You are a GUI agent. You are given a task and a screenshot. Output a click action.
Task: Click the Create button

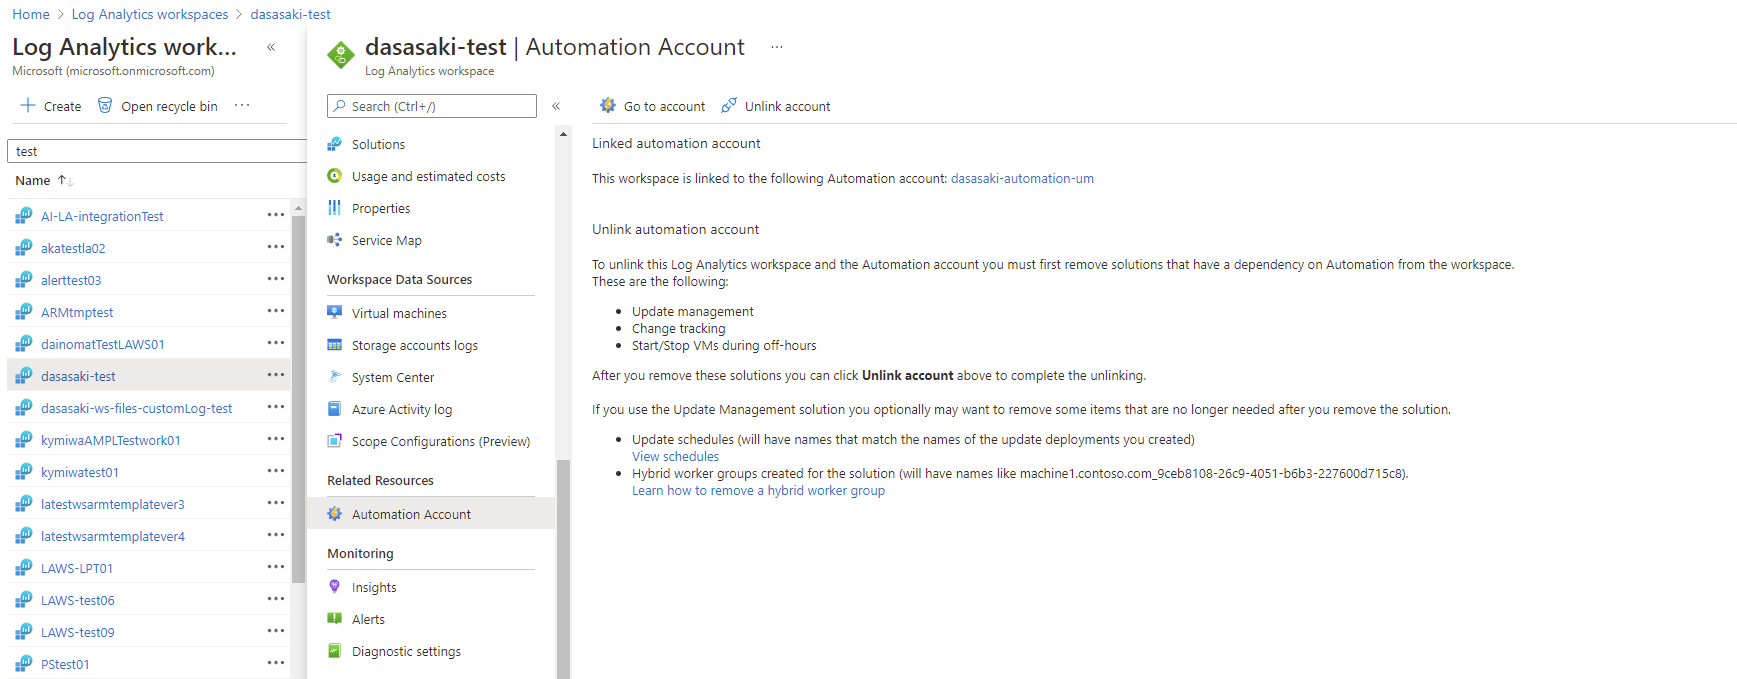coord(51,106)
